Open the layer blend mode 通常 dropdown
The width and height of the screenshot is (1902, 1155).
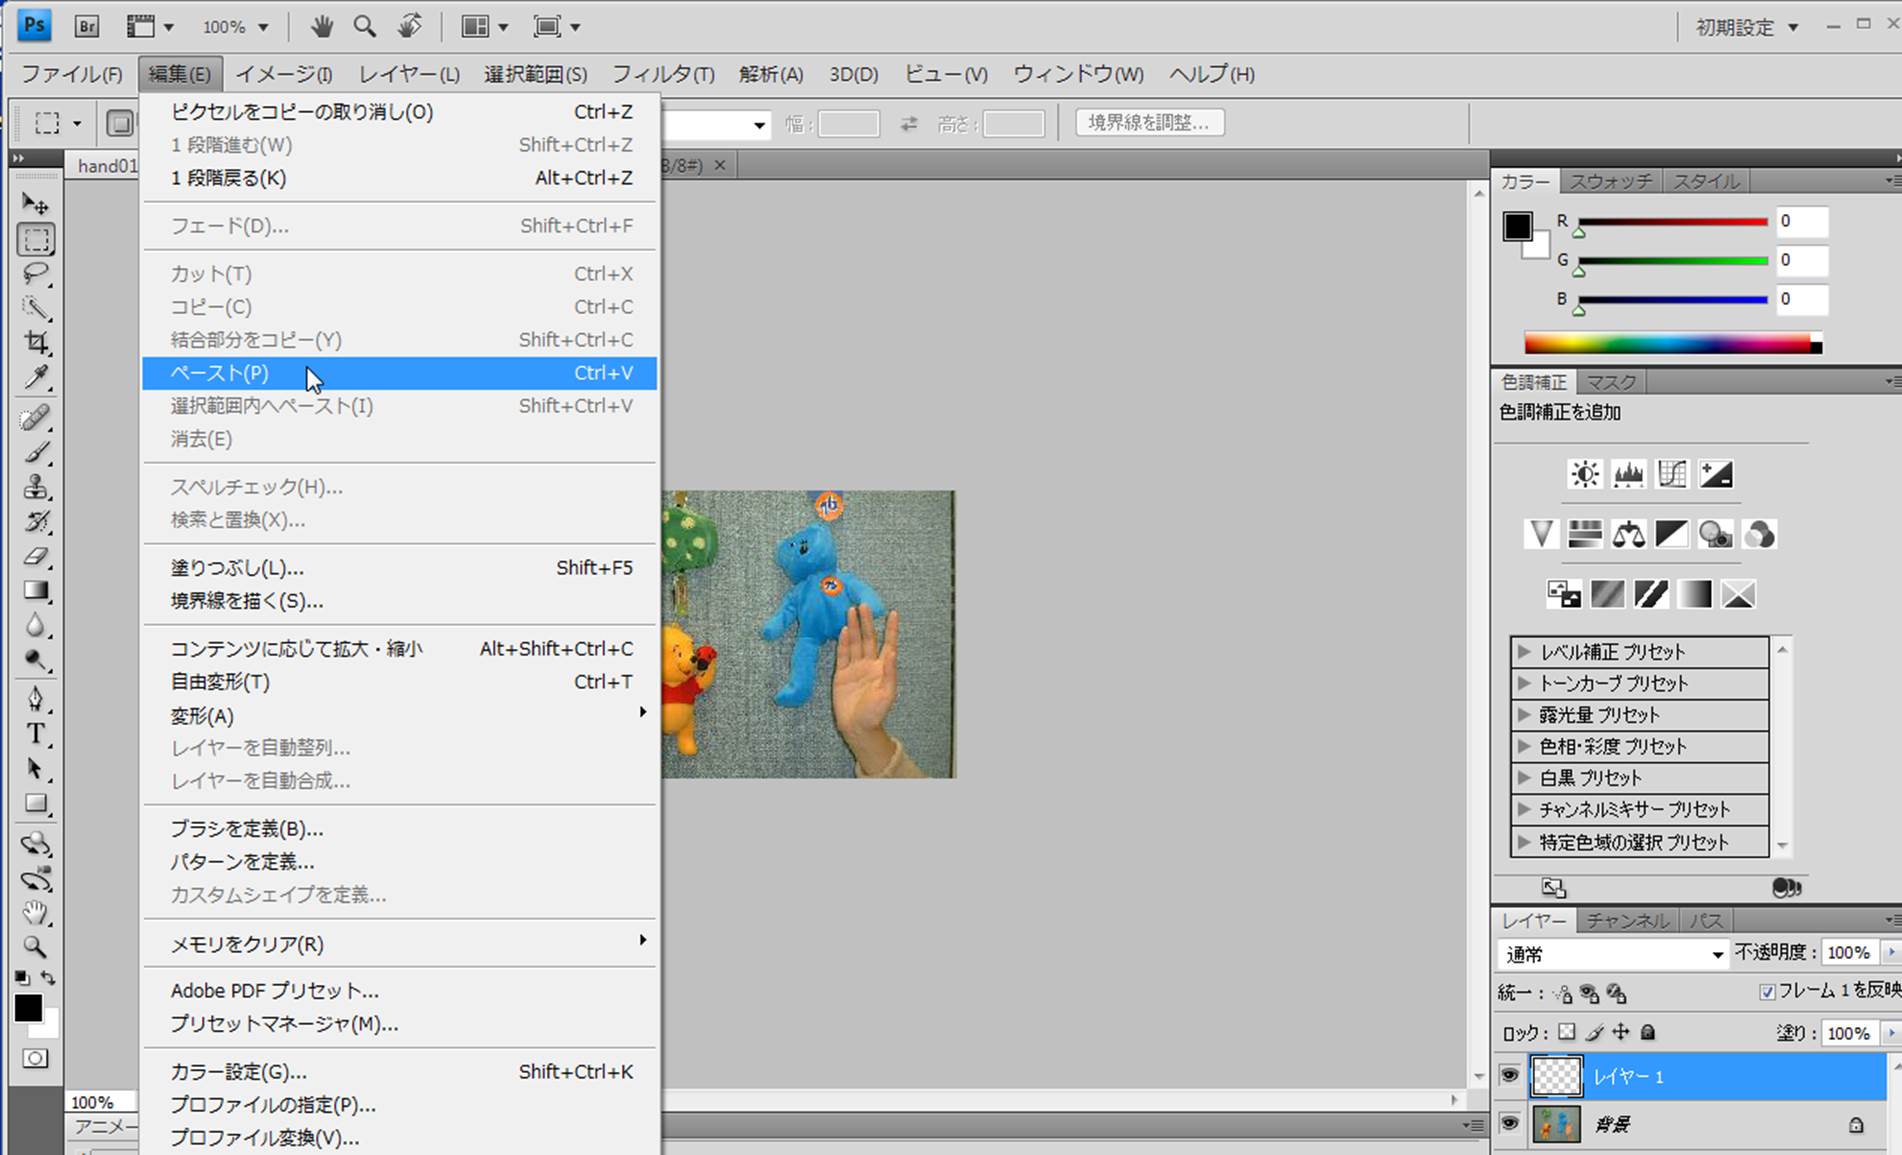pos(1612,954)
